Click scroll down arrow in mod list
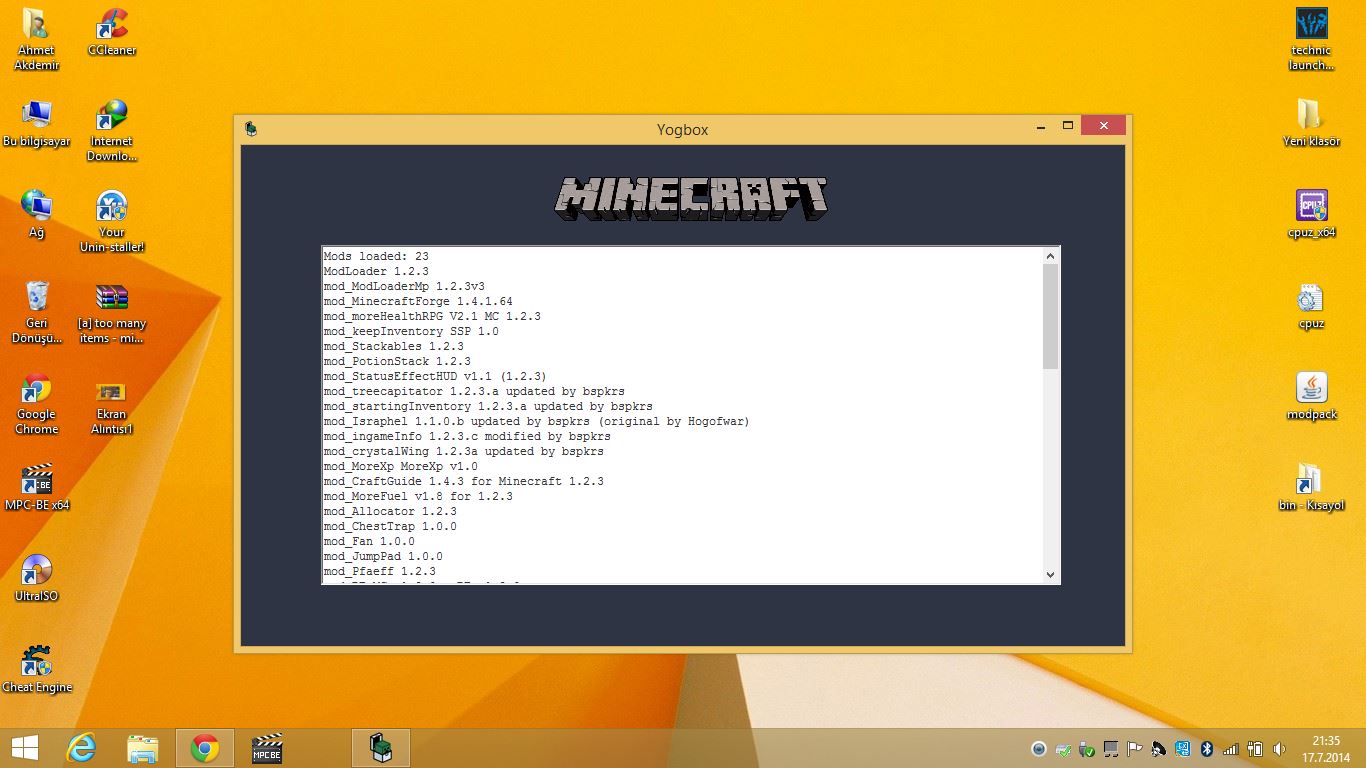This screenshot has width=1366, height=768. click(1050, 575)
